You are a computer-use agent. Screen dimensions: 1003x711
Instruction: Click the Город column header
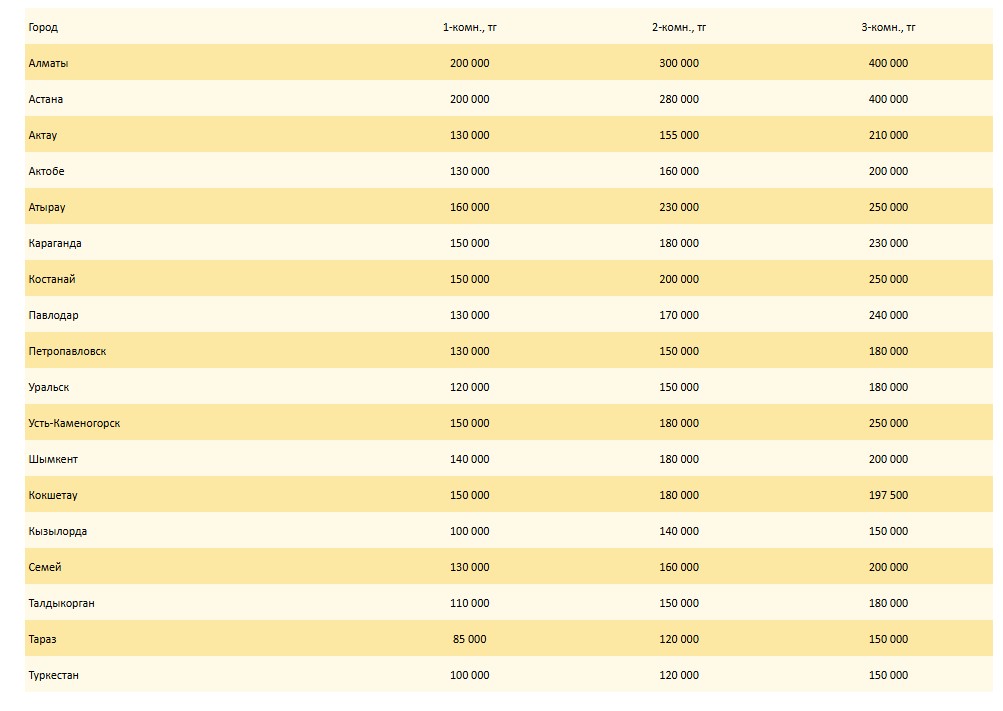coord(43,27)
